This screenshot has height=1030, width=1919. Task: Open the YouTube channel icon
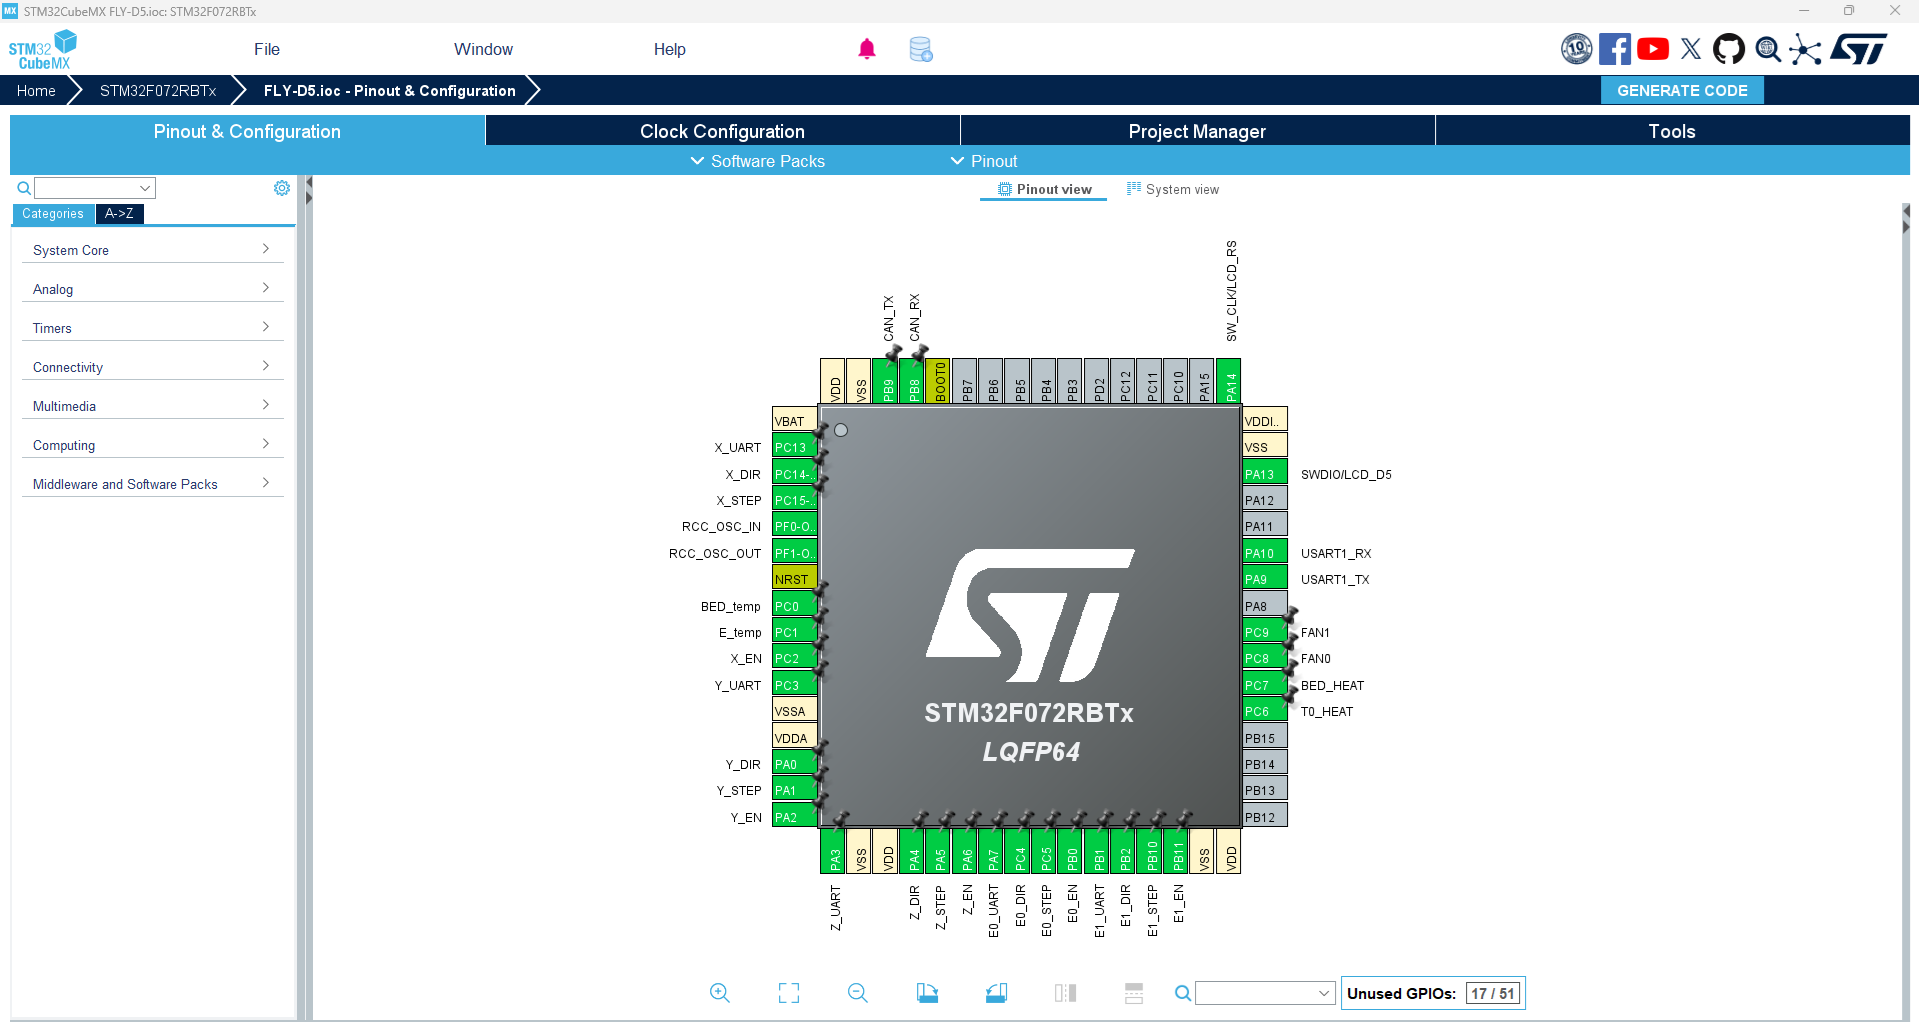click(x=1653, y=48)
